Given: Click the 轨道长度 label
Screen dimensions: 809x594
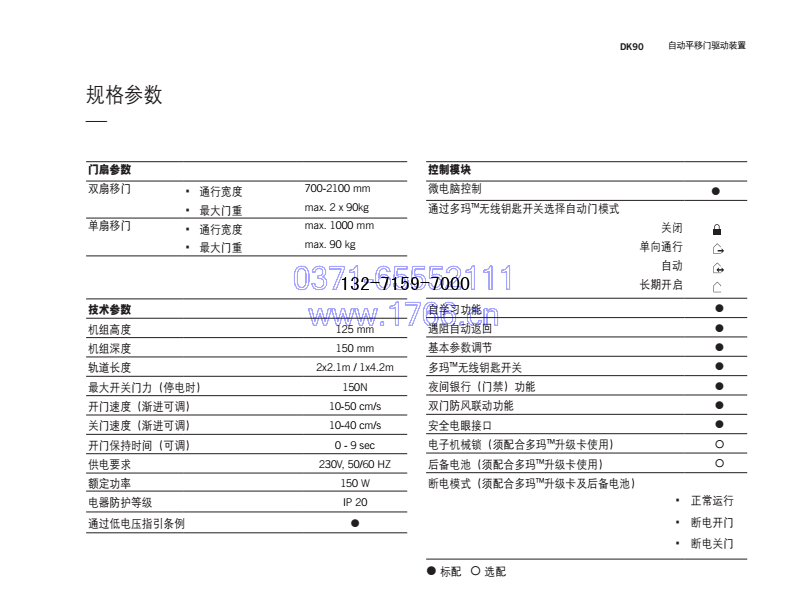Looking at the screenshot, I should pos(109,367).
